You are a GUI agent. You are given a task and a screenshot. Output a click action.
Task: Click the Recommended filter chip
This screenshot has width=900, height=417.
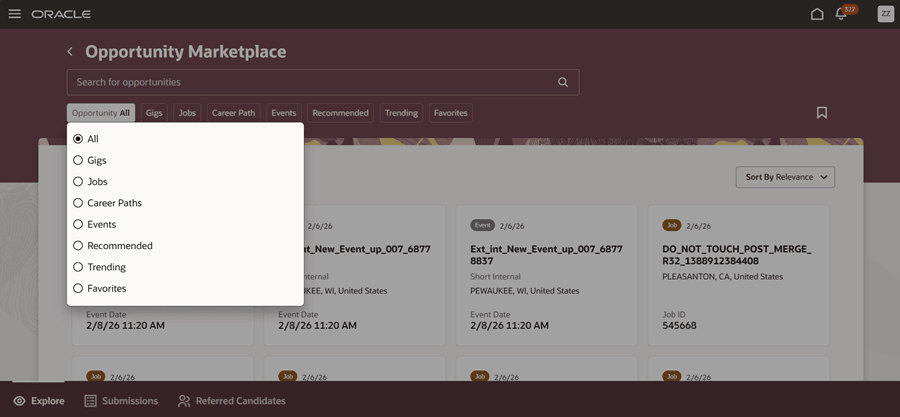(x=340, y=113)
